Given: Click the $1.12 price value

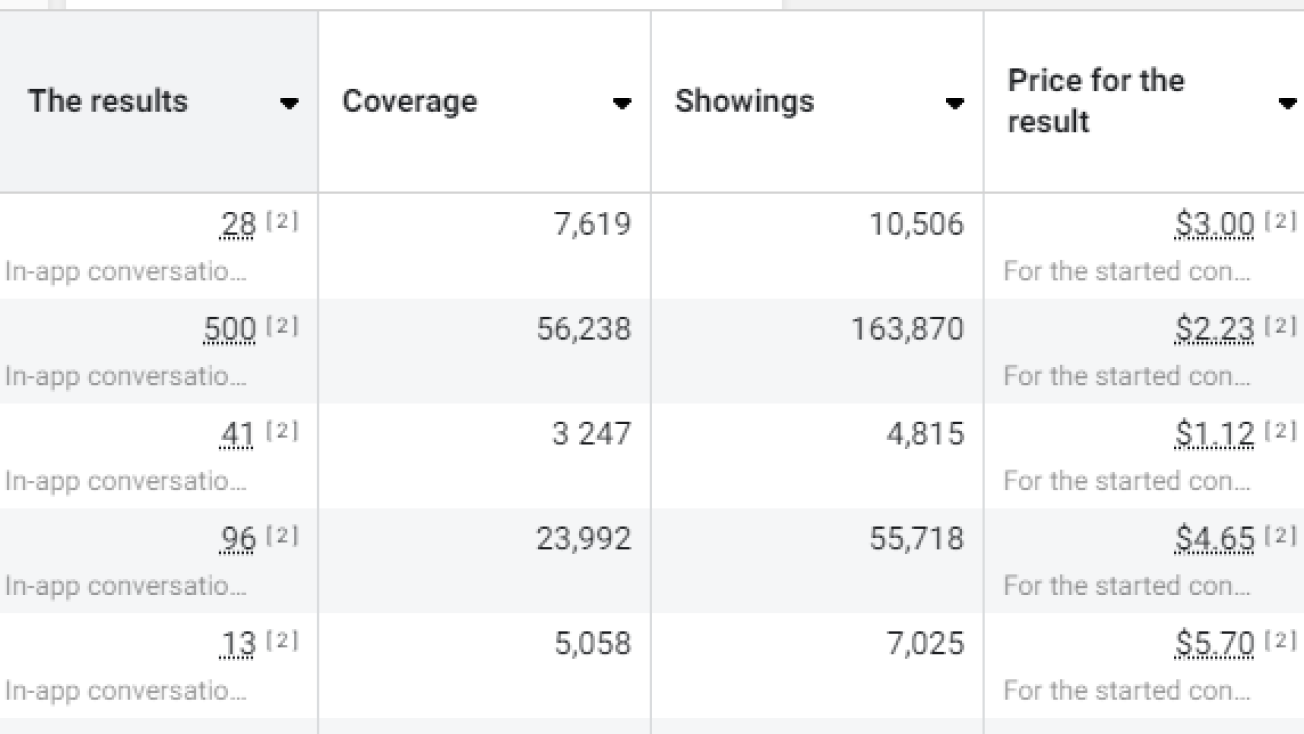Looking at the screenshot, I should [1214, 434].
